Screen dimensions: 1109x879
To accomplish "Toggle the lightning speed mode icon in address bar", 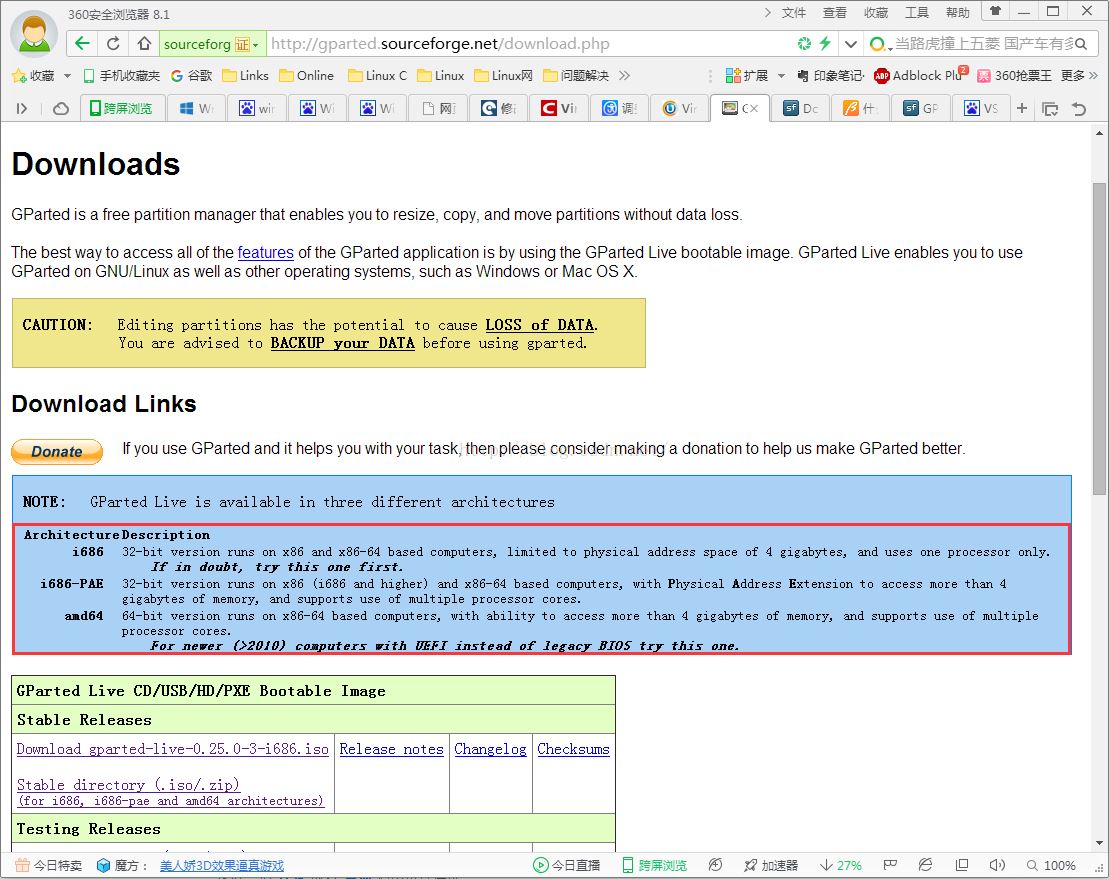I will pos(825,44).
